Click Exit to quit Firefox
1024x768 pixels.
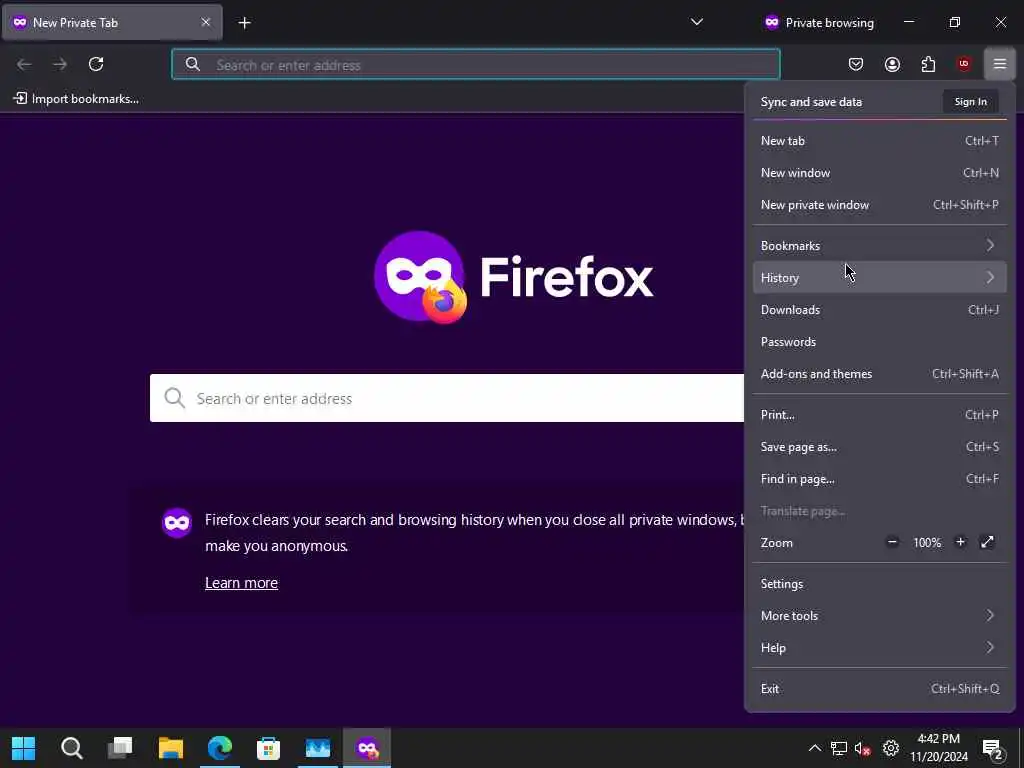(880, 689)
